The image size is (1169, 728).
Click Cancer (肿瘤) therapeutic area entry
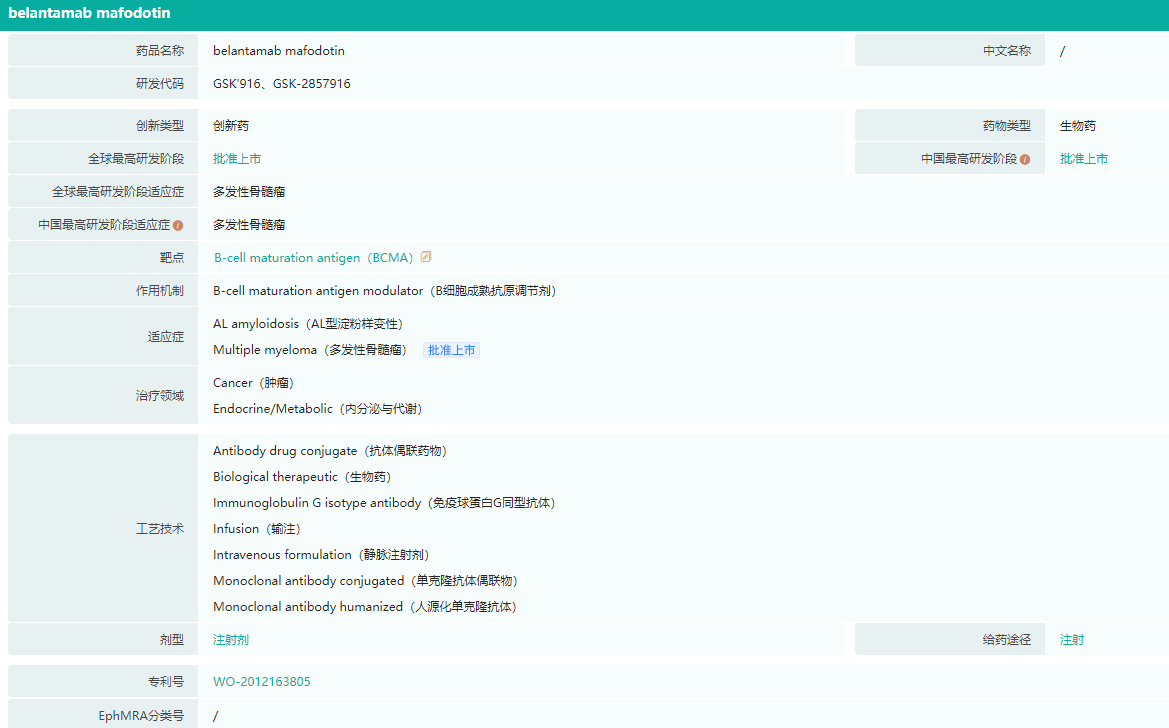(x=253, y=383)
